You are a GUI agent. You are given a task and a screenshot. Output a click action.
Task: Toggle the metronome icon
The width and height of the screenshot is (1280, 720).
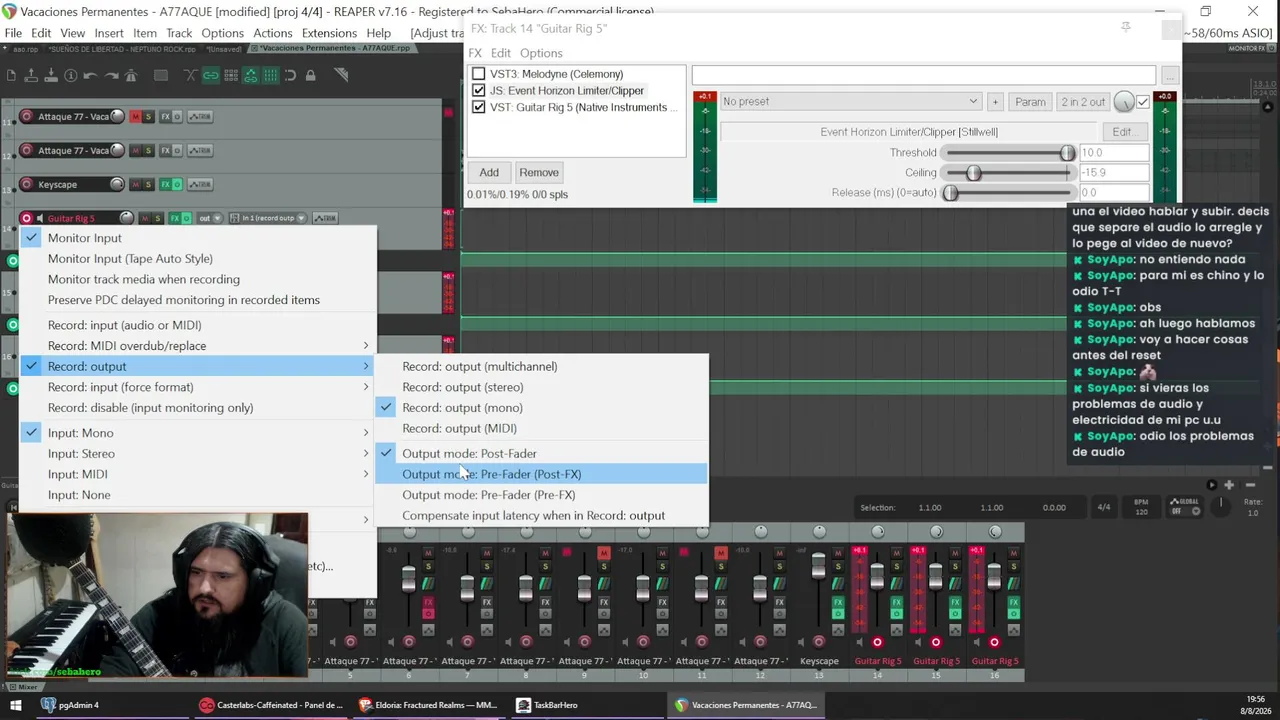point(131,75)
